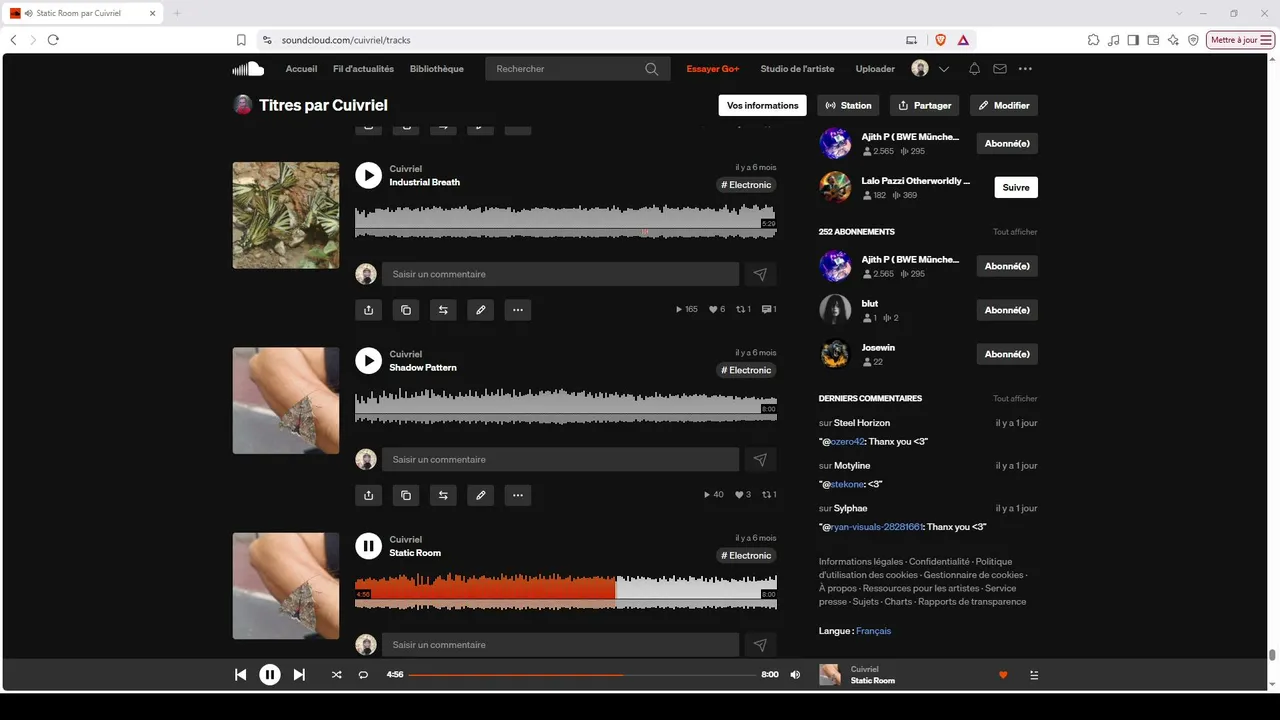Unfollow blut via Abonné(e) button
This screenshot has width=1280, height=720.
[1007, 310]
